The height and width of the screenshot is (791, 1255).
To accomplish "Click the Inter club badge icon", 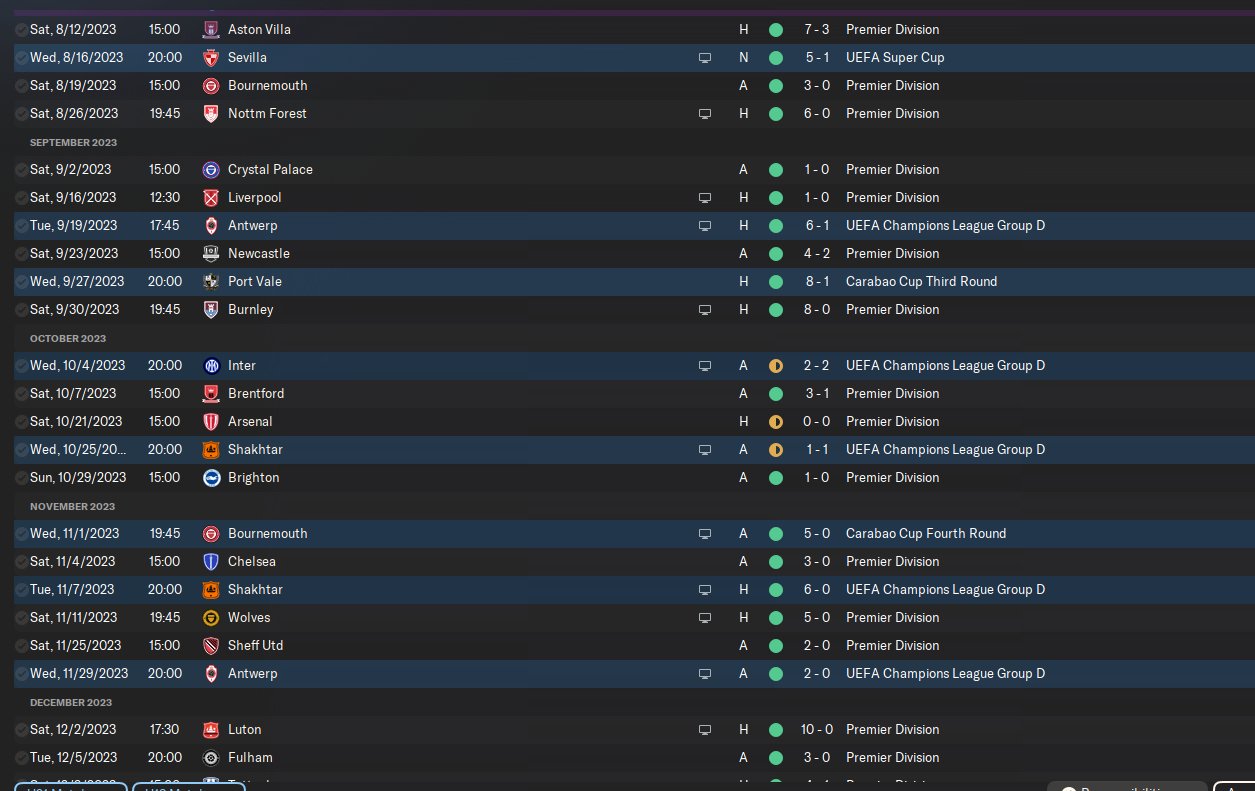I will tap(210, 366).
